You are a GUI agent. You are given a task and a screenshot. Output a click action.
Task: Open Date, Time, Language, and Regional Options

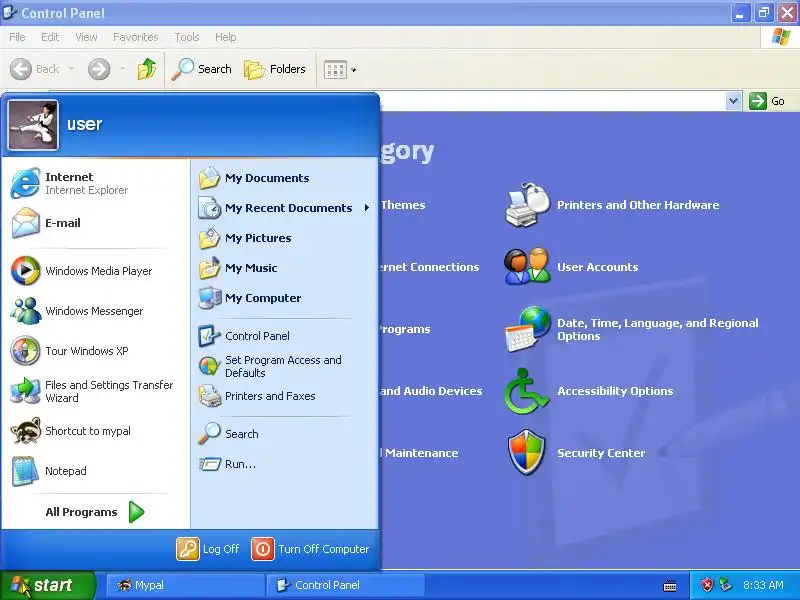(658, 329)
